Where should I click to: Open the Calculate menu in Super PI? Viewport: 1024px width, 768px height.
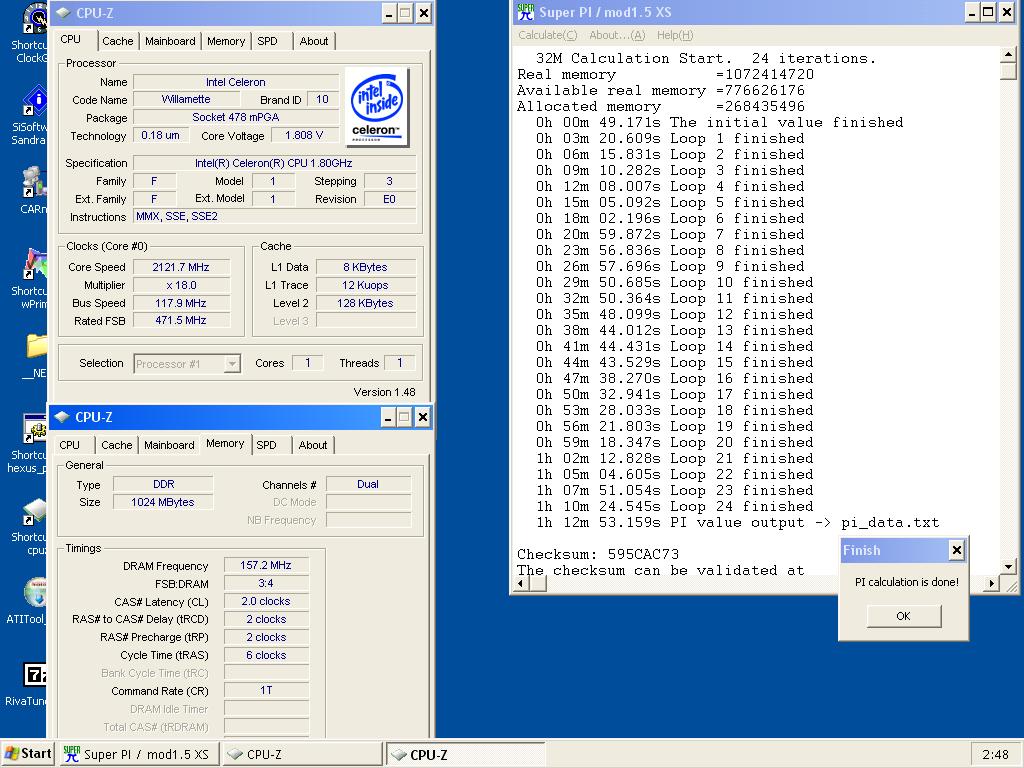(547, 35)
